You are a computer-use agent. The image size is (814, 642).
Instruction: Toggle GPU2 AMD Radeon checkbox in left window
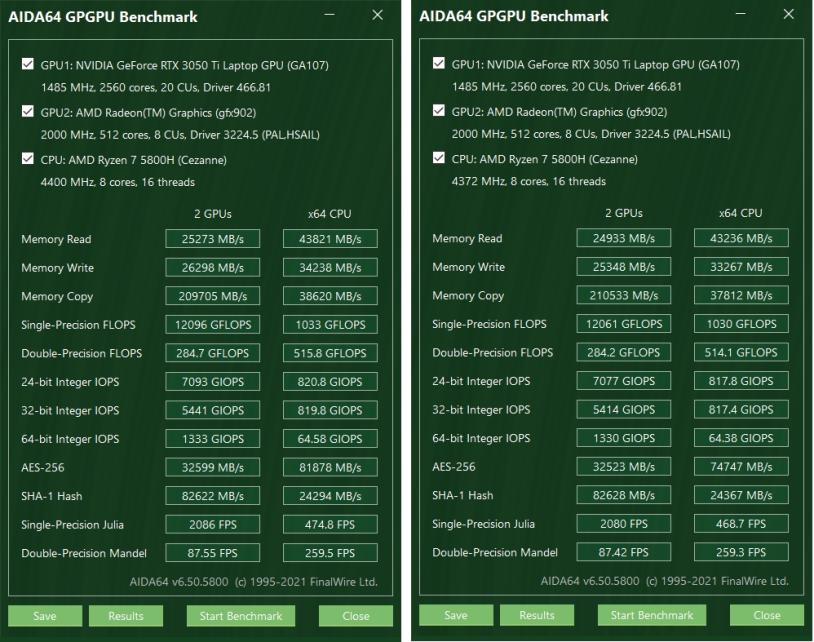(27, 112)
